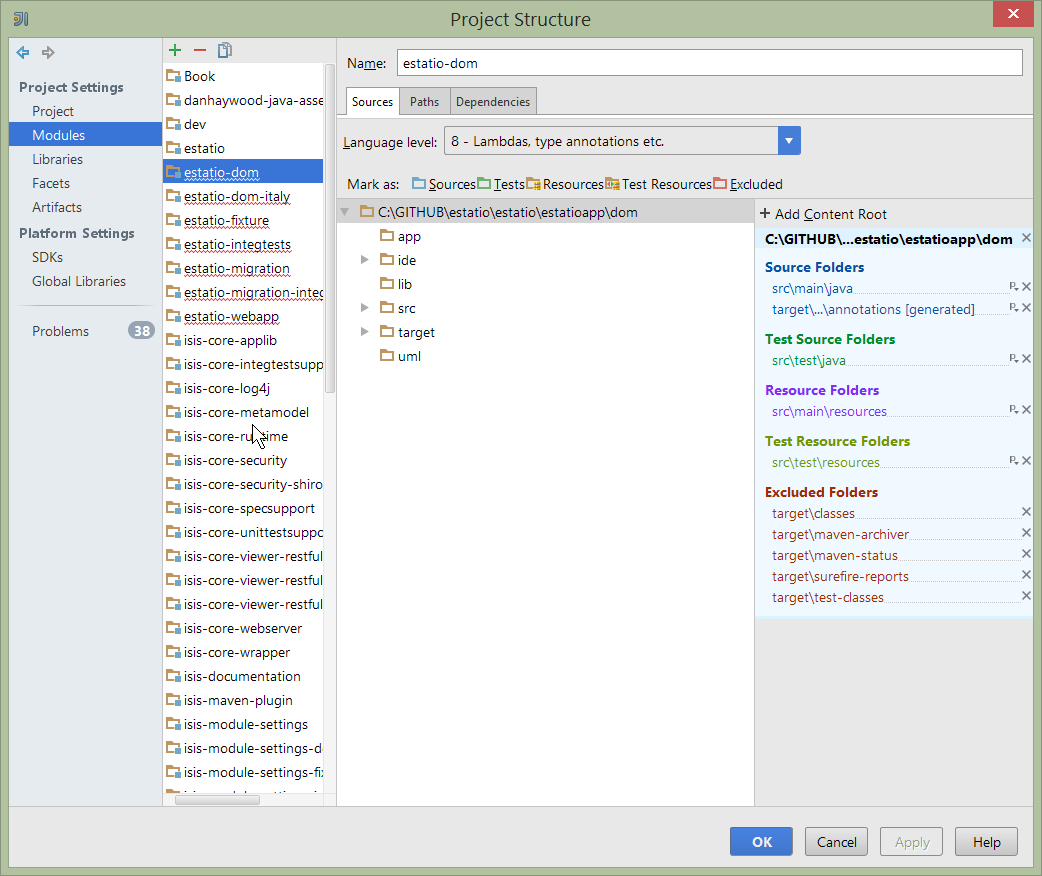
Task: Click the OK button
Action: (761, 842)
